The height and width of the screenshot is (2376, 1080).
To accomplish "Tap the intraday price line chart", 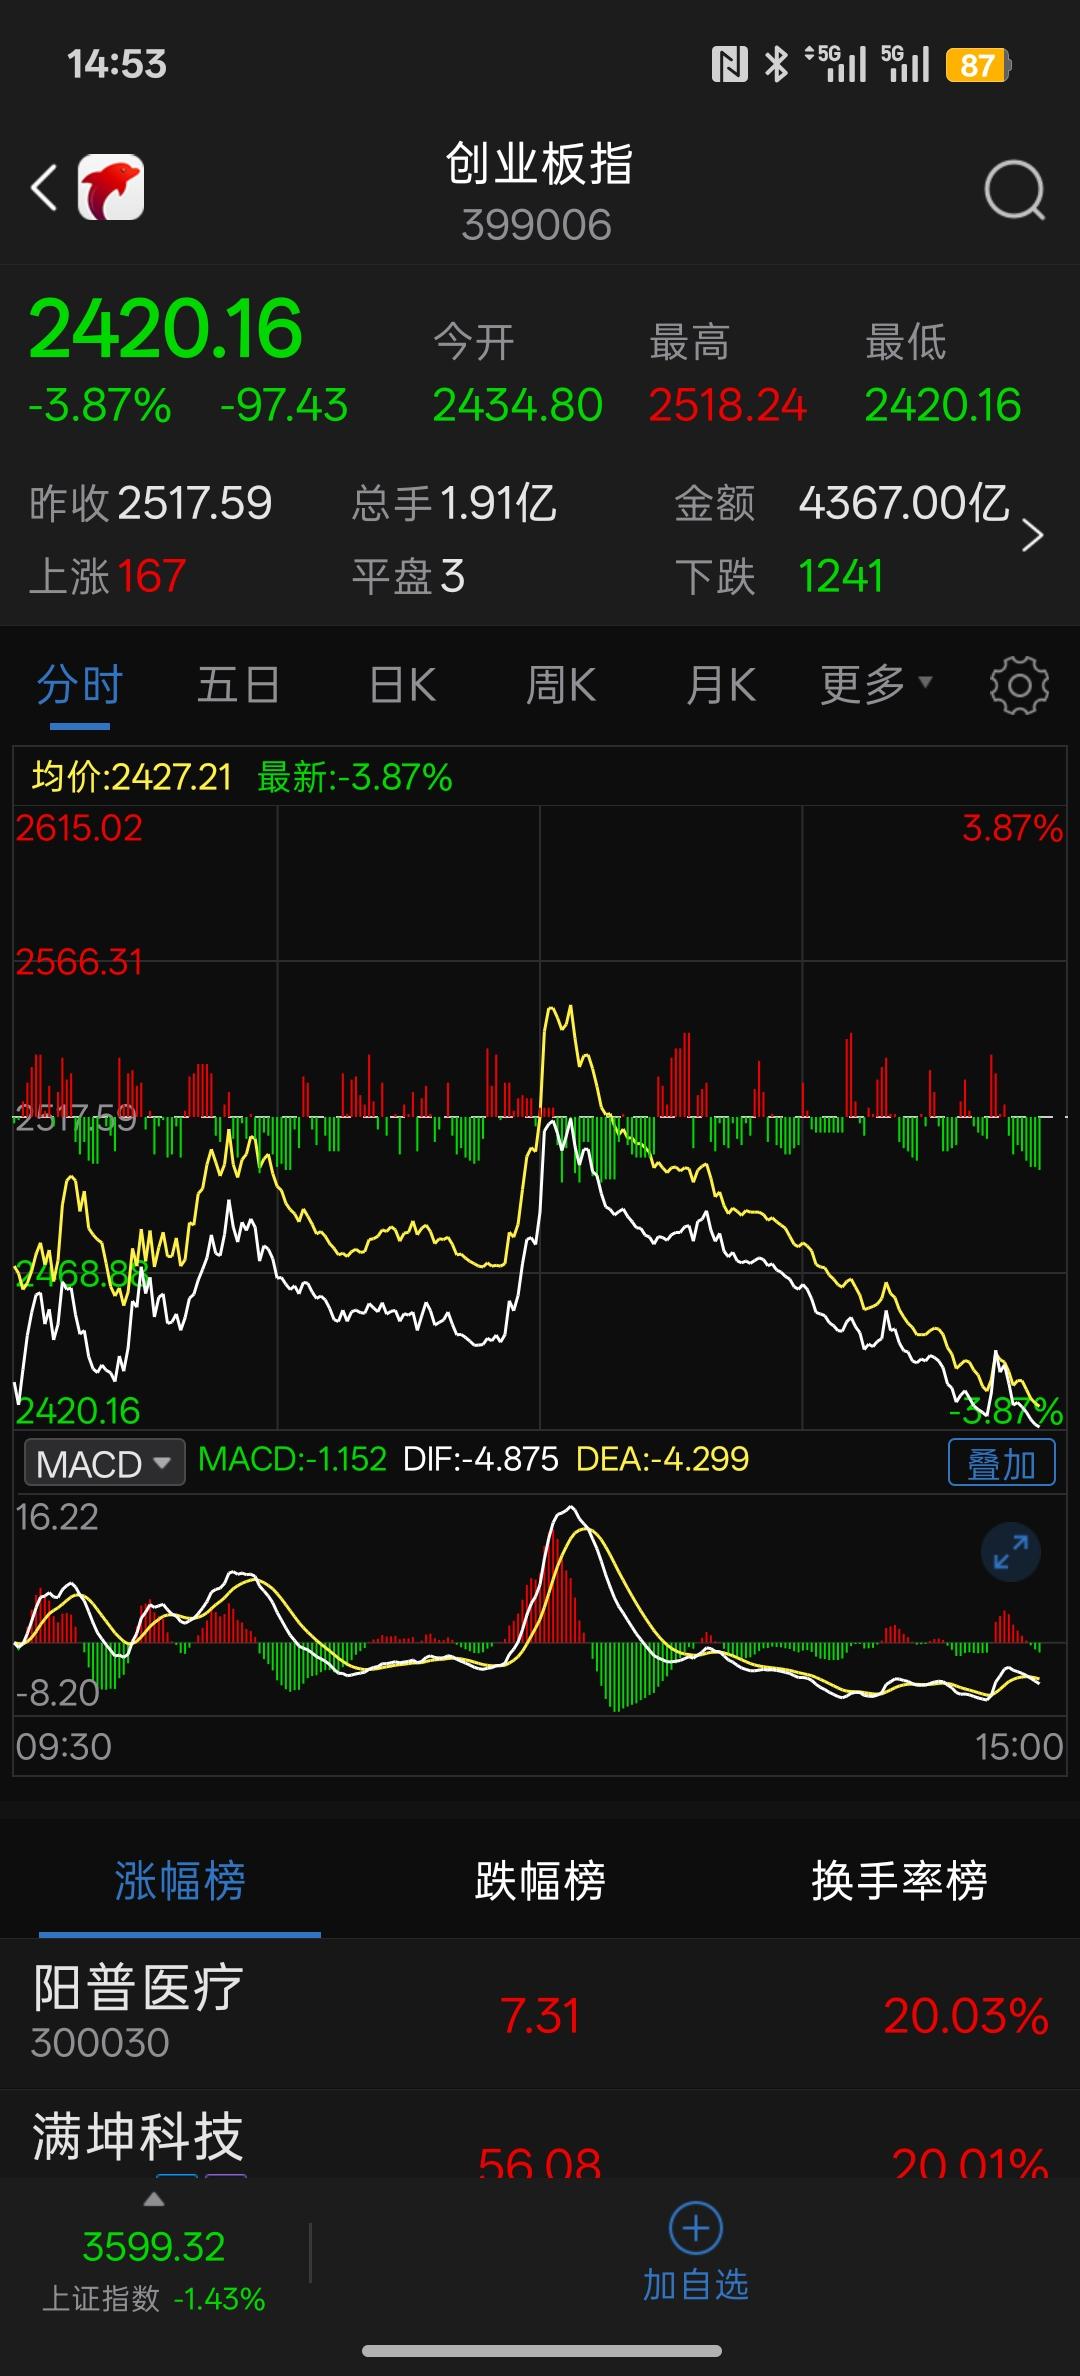I will [540, 1117].
